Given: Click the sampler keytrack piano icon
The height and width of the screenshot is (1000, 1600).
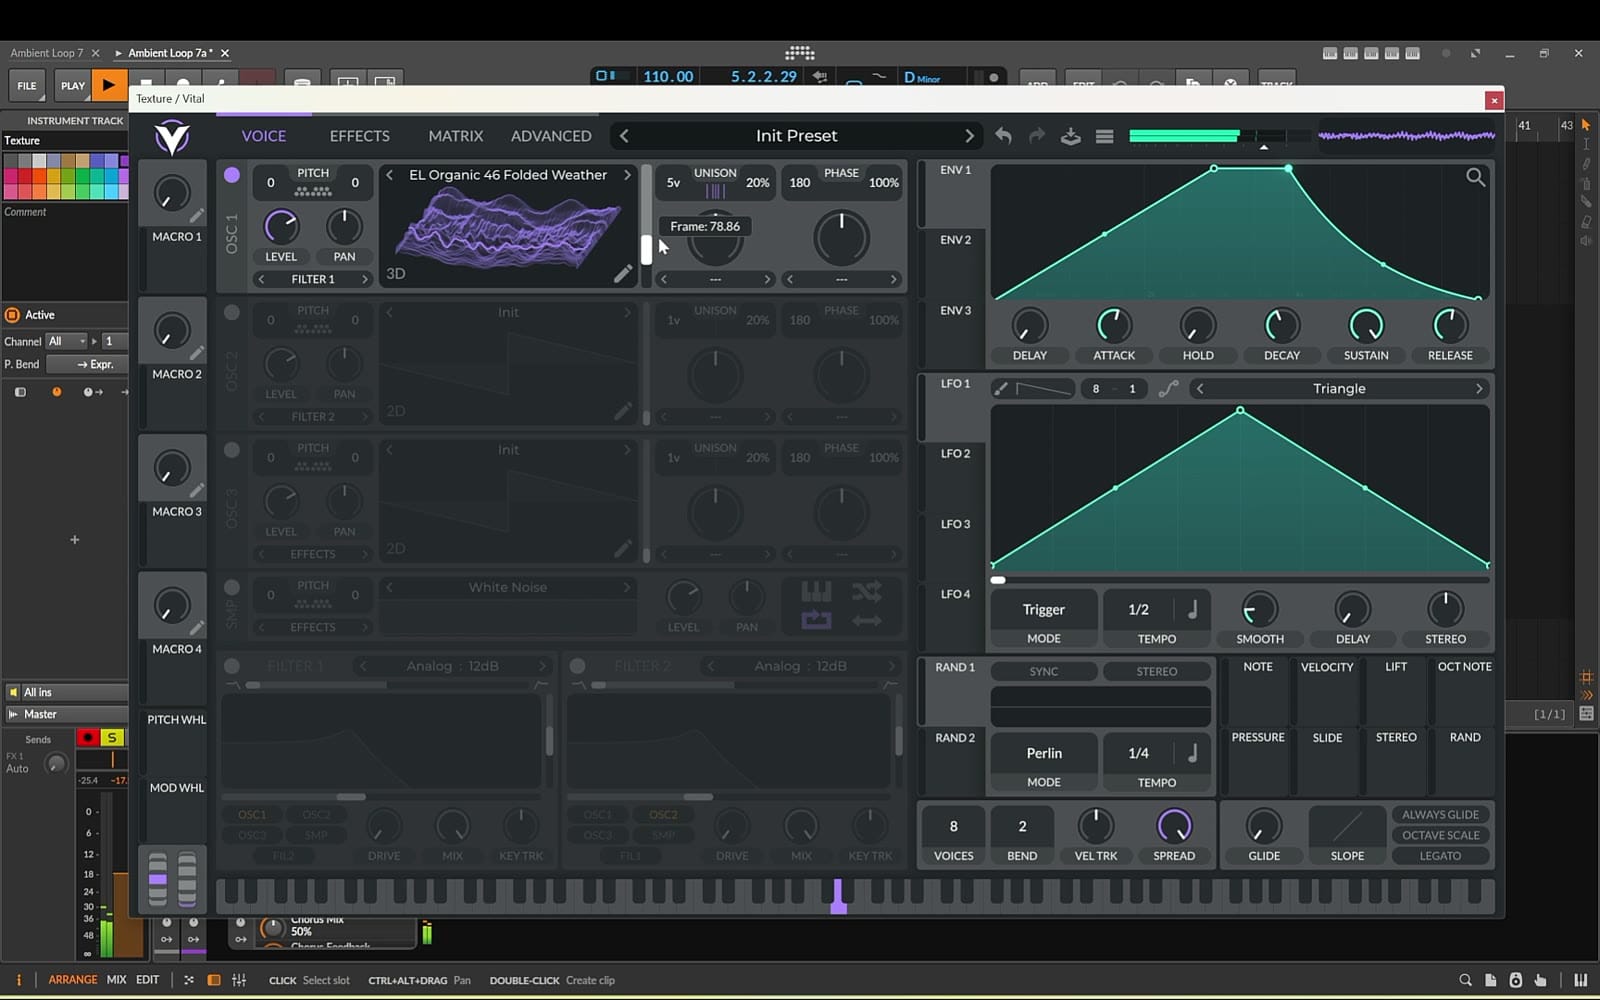Looking at the screenshot, I should tap(816, 592).
